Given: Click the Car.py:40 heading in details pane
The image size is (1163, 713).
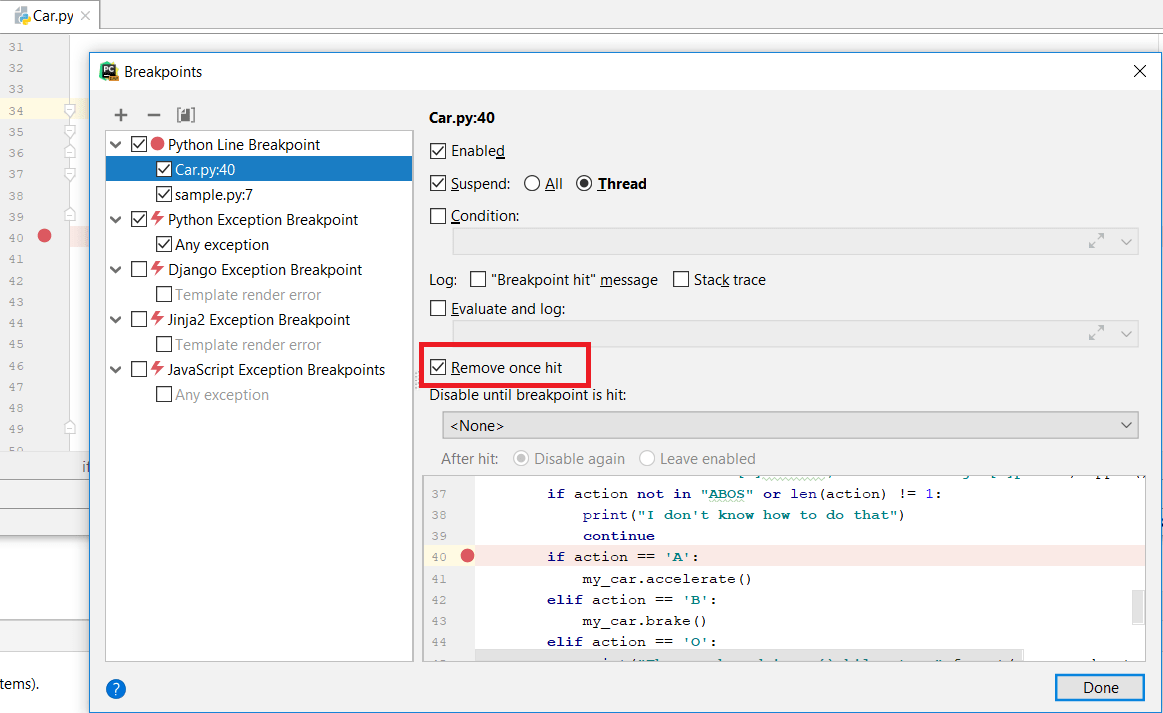Looking at the screenshot, I should tap(461, 117).
